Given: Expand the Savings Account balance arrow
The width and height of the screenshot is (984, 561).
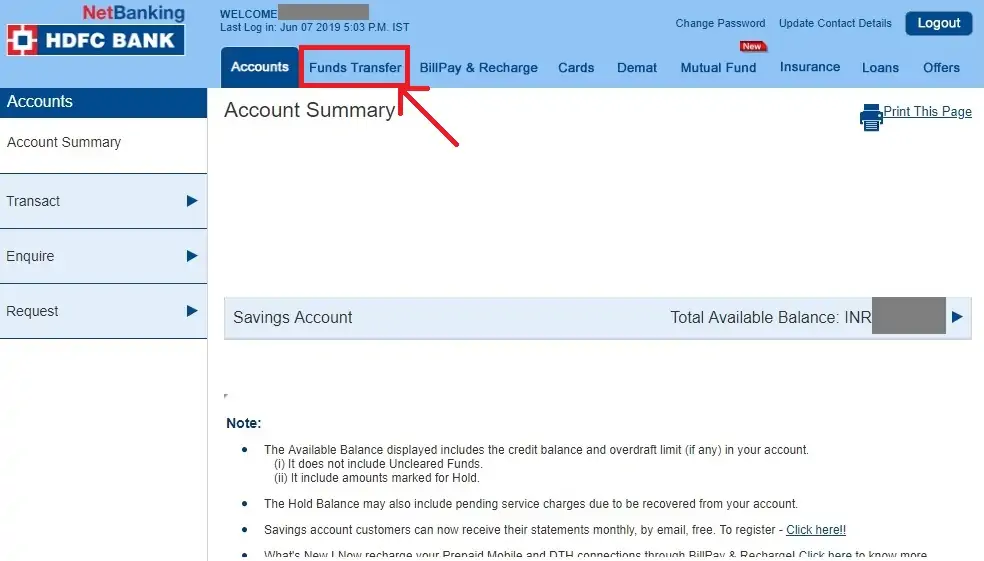Looking at the screenshot, I should click(957, 317).
